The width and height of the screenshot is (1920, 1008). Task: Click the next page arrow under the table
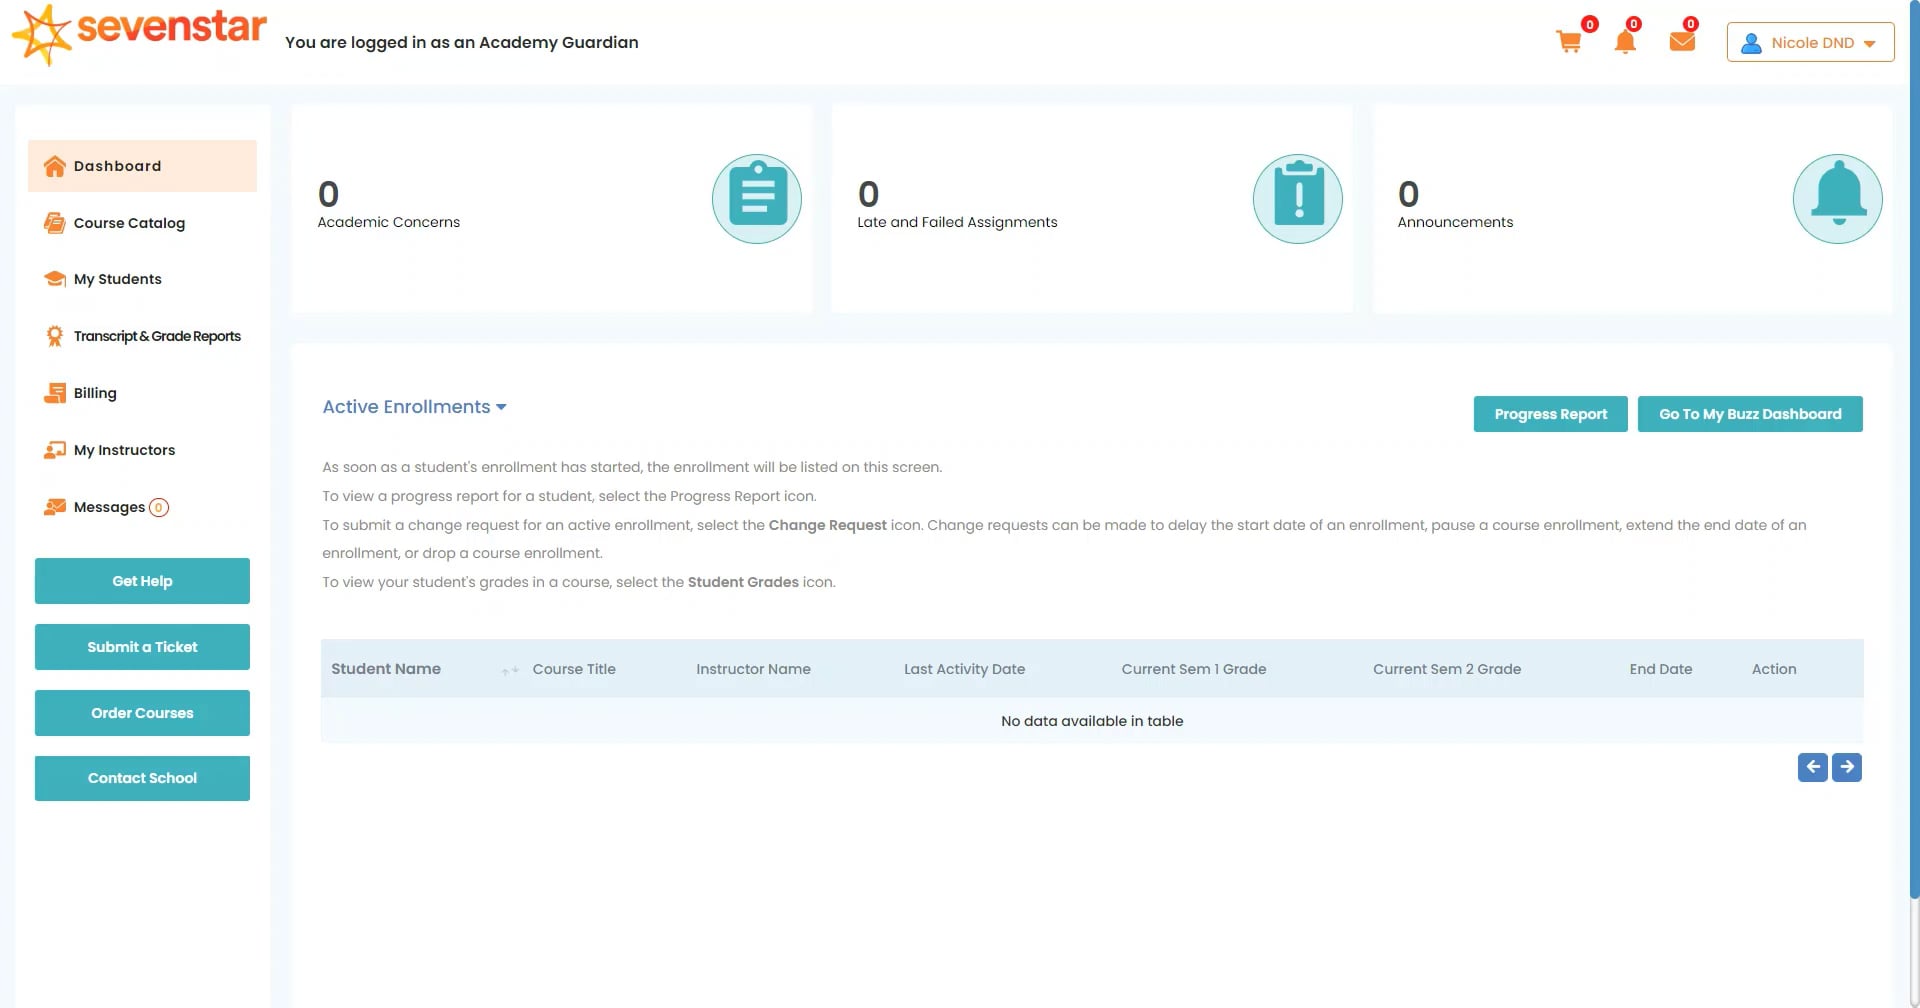(x=1846, y=767)
